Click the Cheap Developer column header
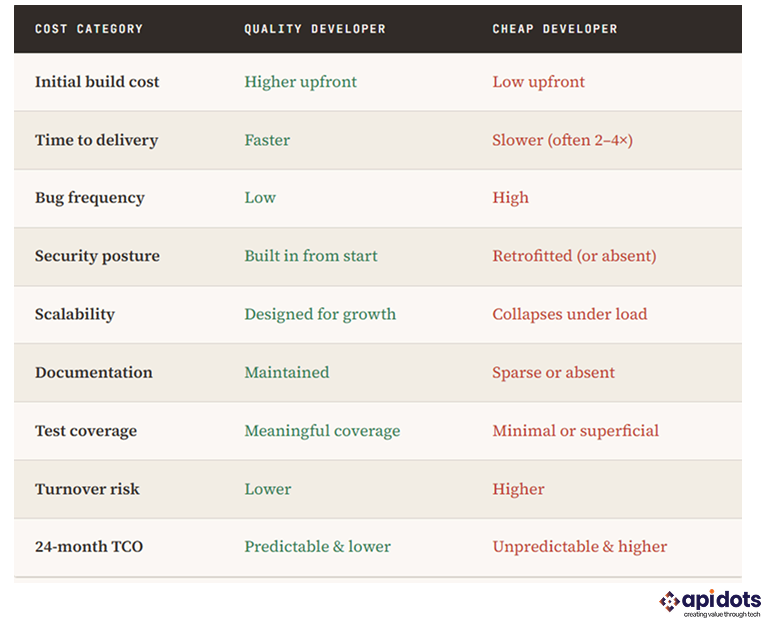This screenshot has width=771, height=626. [555, 29]
